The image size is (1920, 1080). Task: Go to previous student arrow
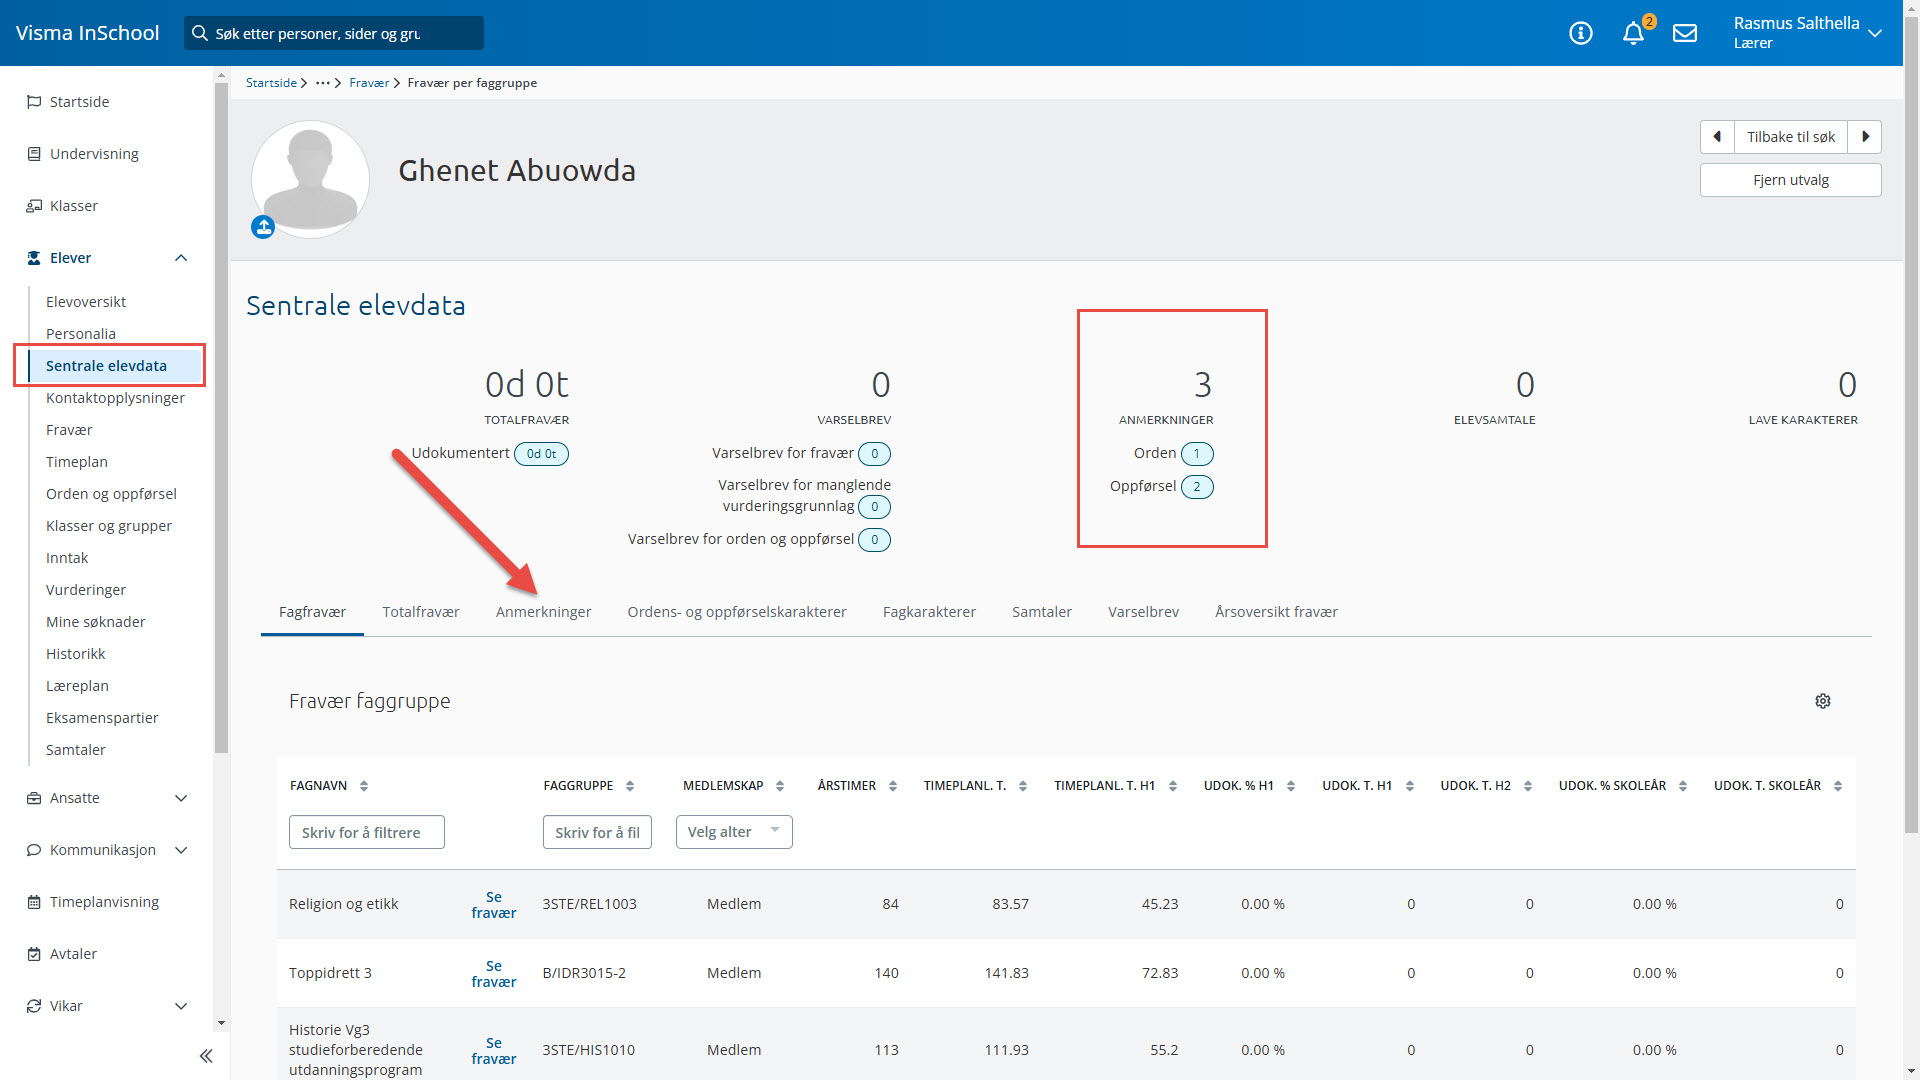(x=1717, y=137)
